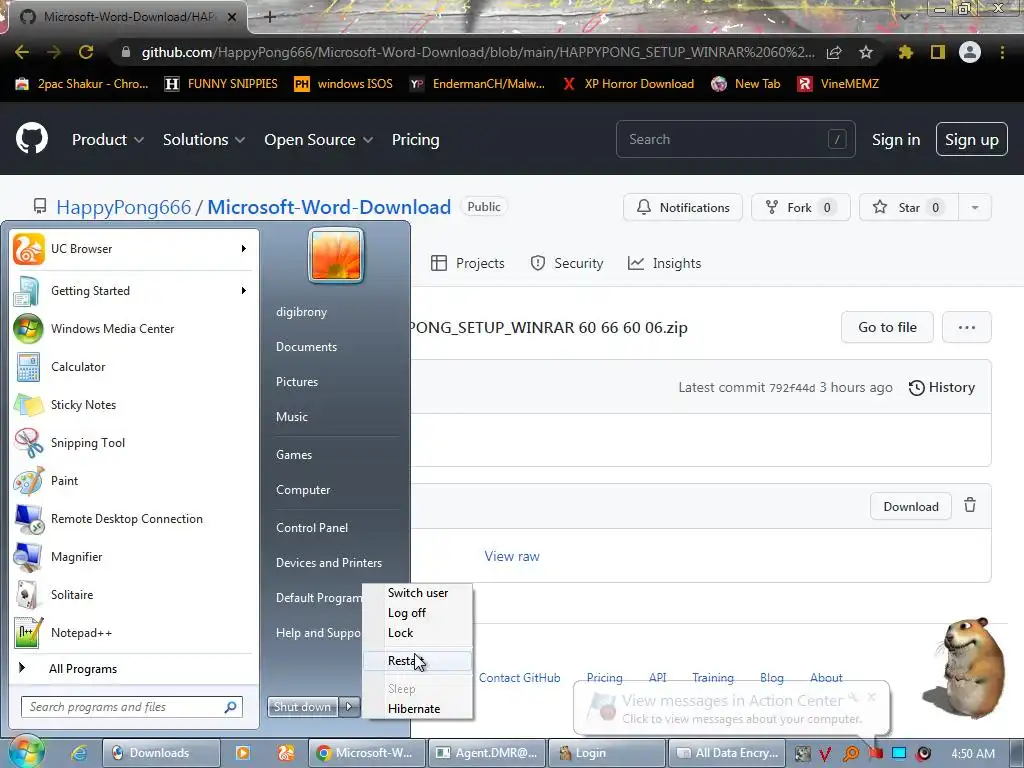Image resolution: width=1024 pixels, height=768 pixels.
Task: Expand the Product dropdown menu
Action: 108,140
